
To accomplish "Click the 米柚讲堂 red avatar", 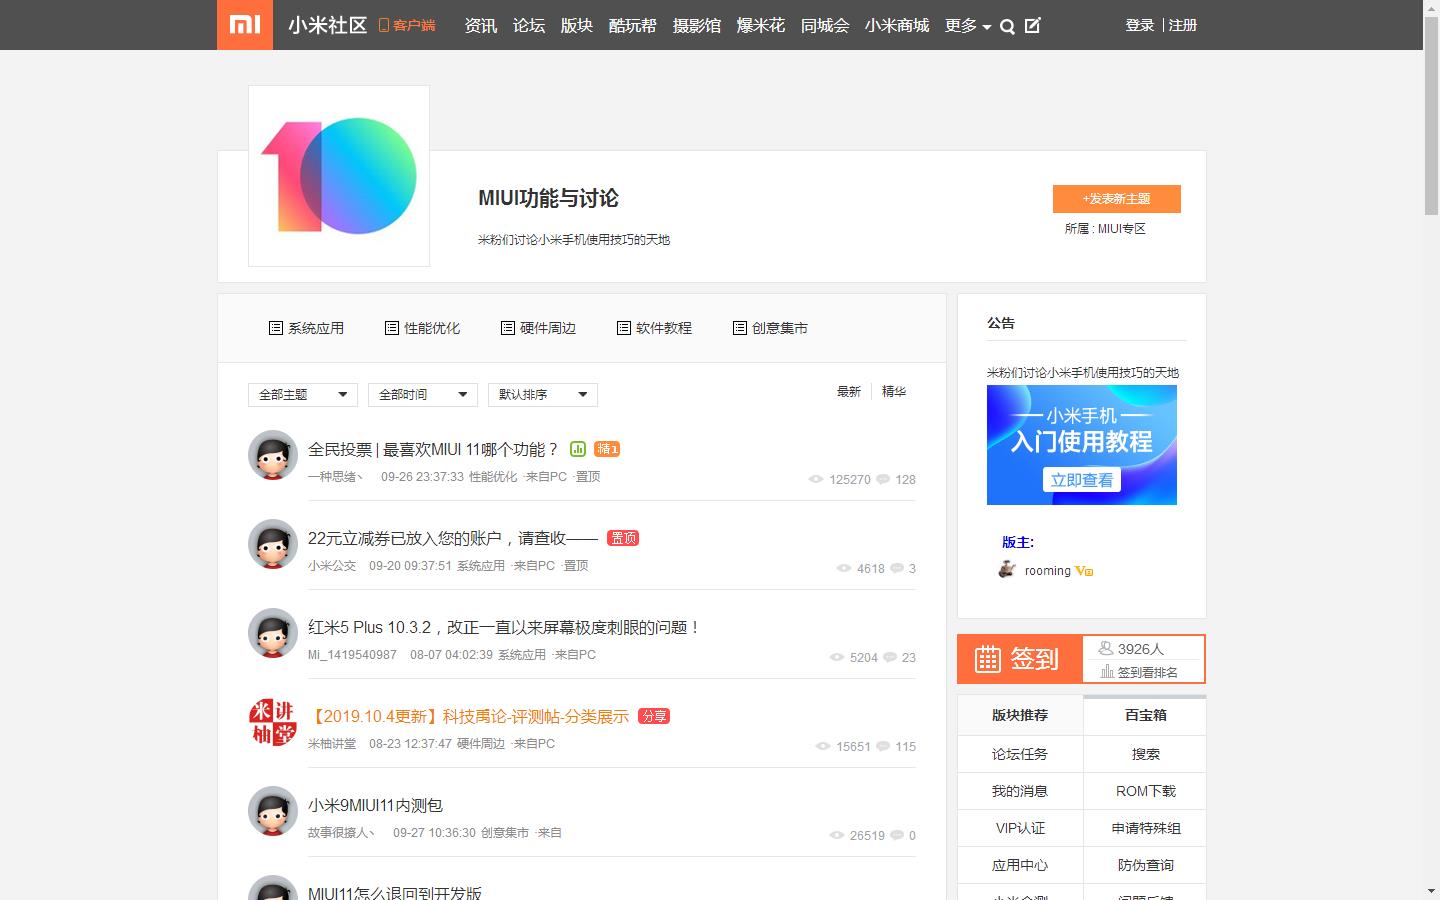I will 273,722.
